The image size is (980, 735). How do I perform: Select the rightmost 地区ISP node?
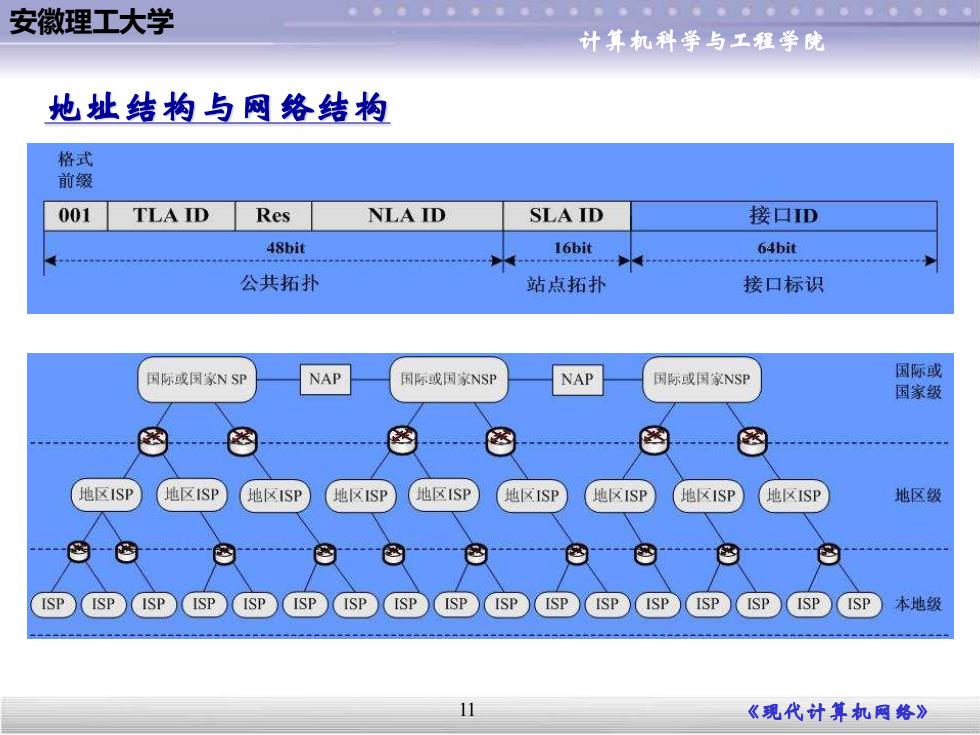coord(794,496)
